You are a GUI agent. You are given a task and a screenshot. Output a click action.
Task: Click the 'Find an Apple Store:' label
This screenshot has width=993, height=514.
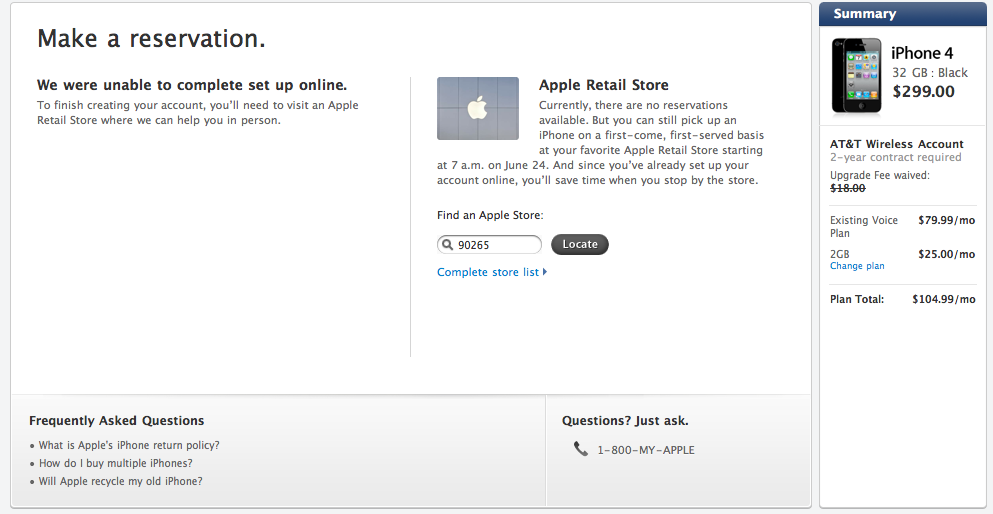490,215
